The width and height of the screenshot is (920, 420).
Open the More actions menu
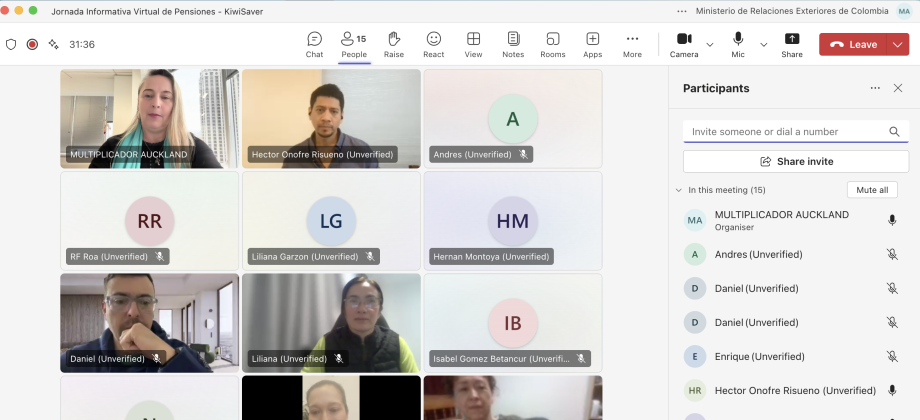coord(632,45)
